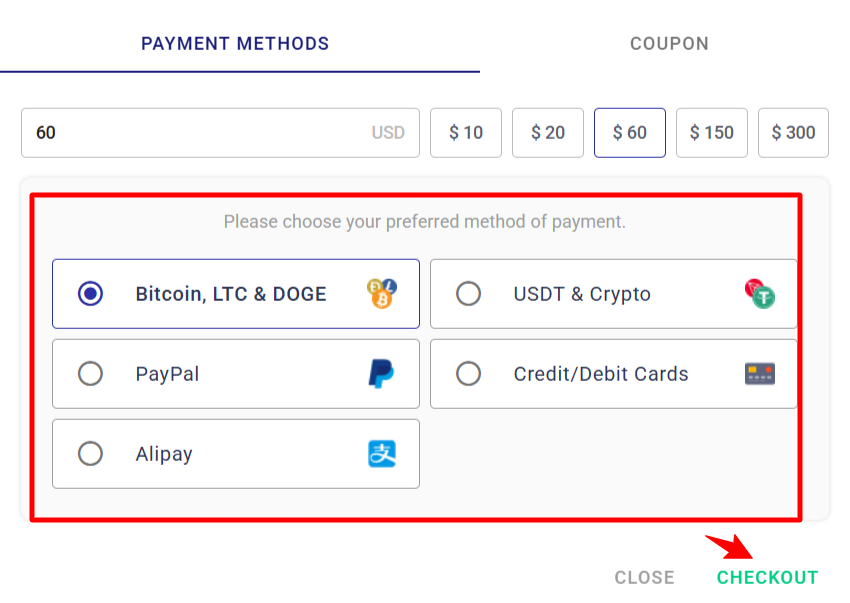850x603 pixels.
Task: Choose the $ 300 preset amount
Action: tap(793, 133)
